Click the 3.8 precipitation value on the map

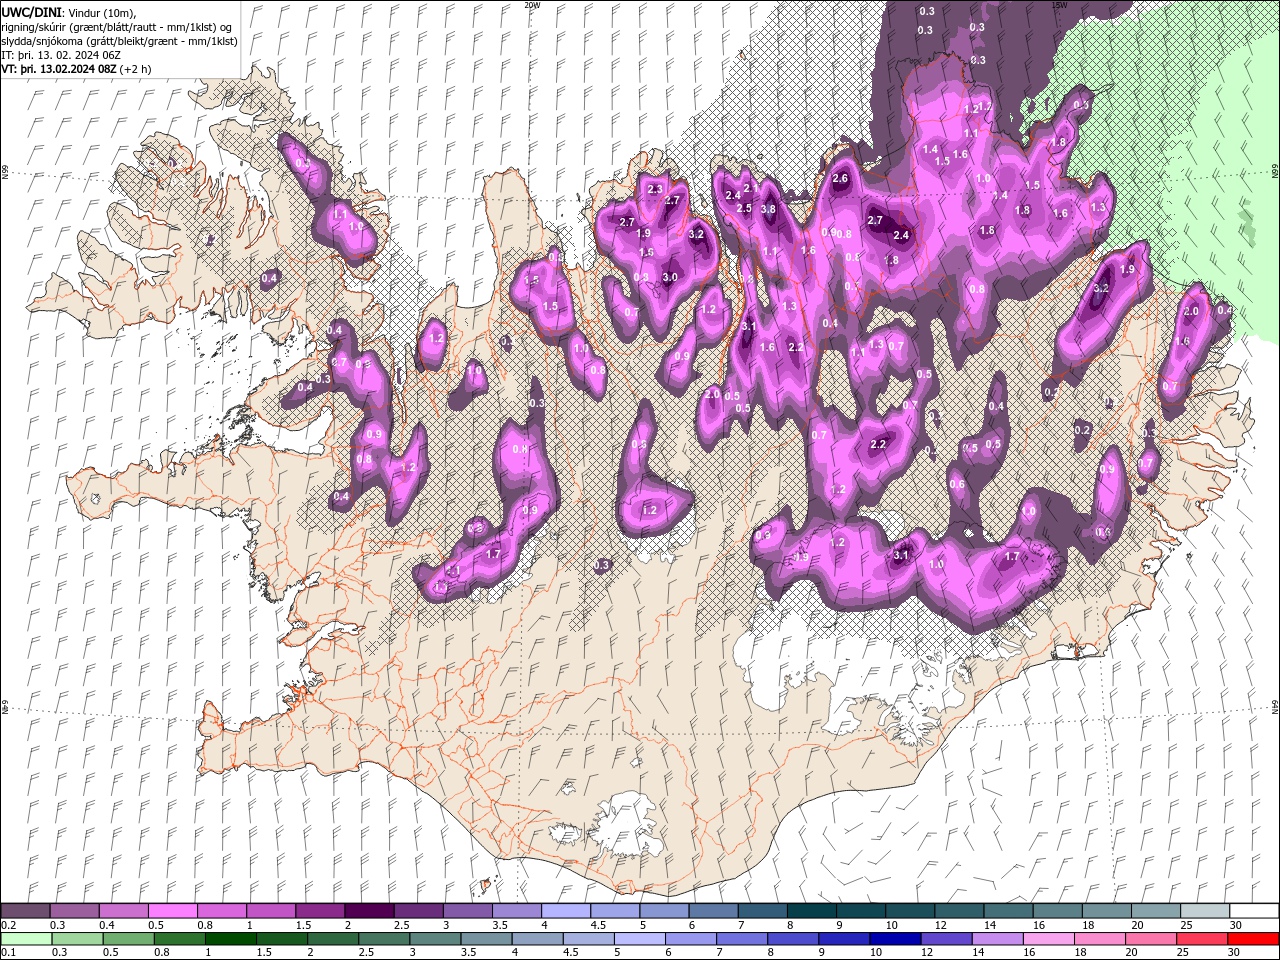768,210
